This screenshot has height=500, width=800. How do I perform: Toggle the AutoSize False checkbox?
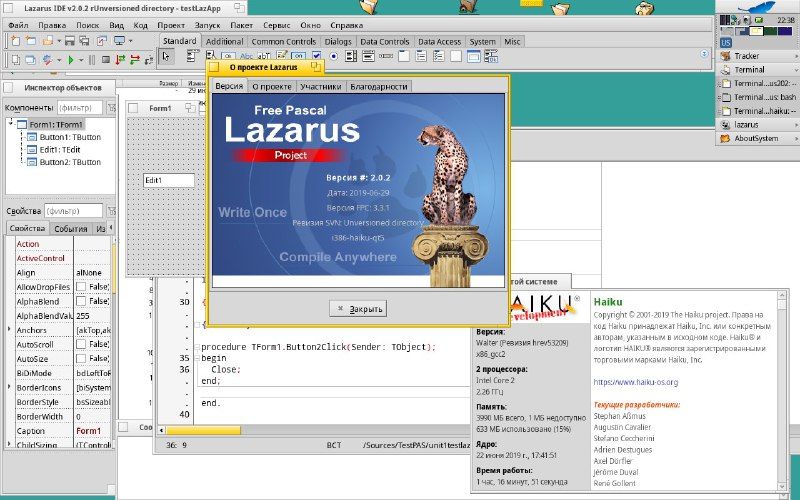[81, 359]
